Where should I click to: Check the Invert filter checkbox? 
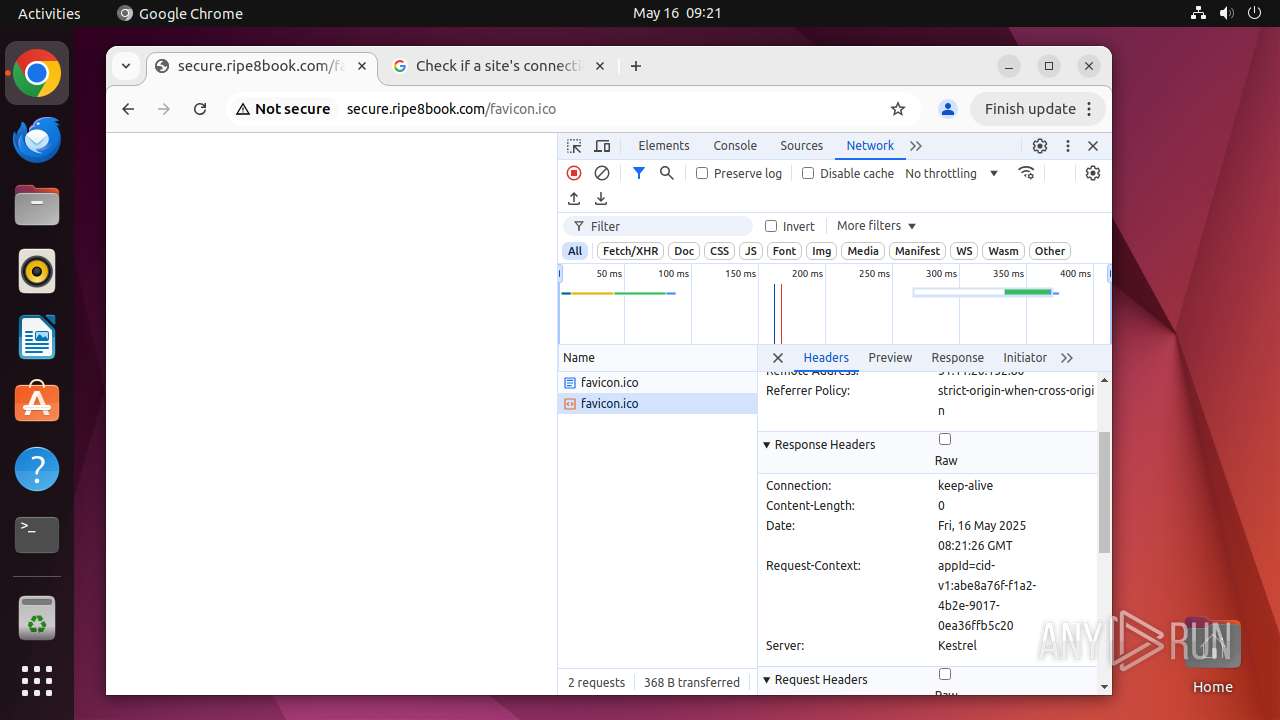pos(771,226)
